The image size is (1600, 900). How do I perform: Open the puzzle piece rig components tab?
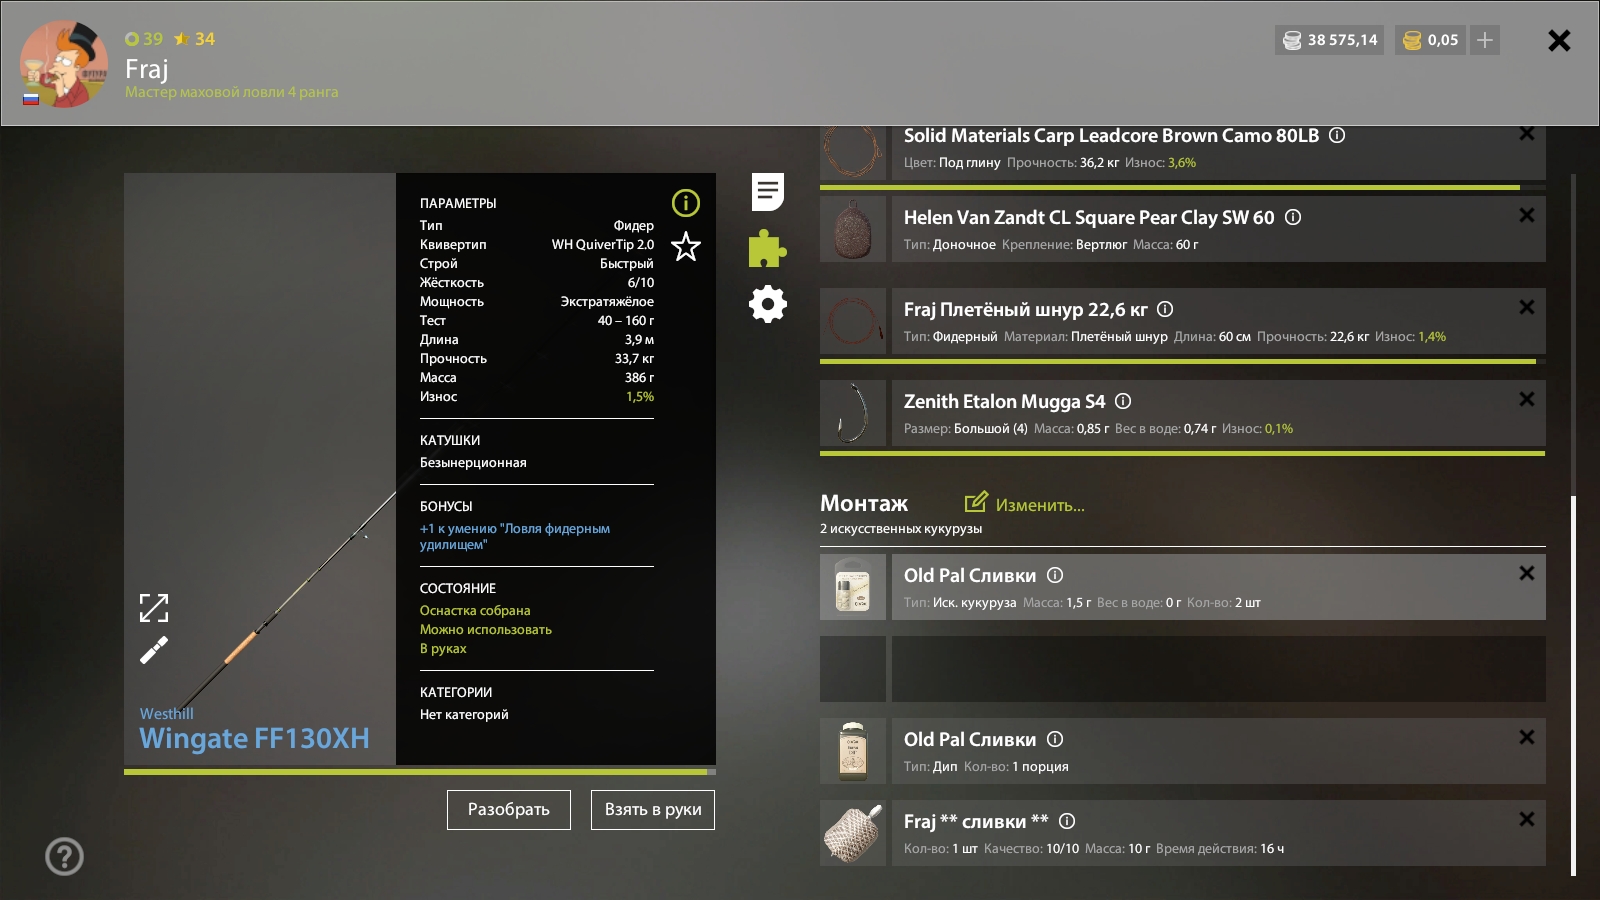point(768,249)
